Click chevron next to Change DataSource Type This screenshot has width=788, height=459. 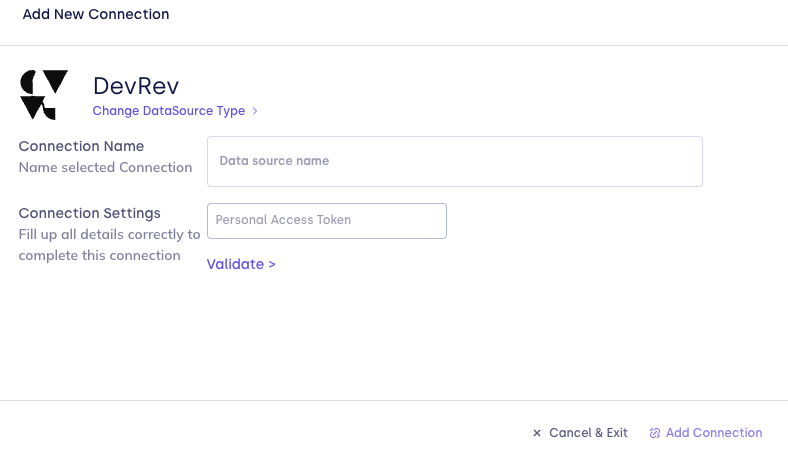pyautogui.click(x=255, y=111)
